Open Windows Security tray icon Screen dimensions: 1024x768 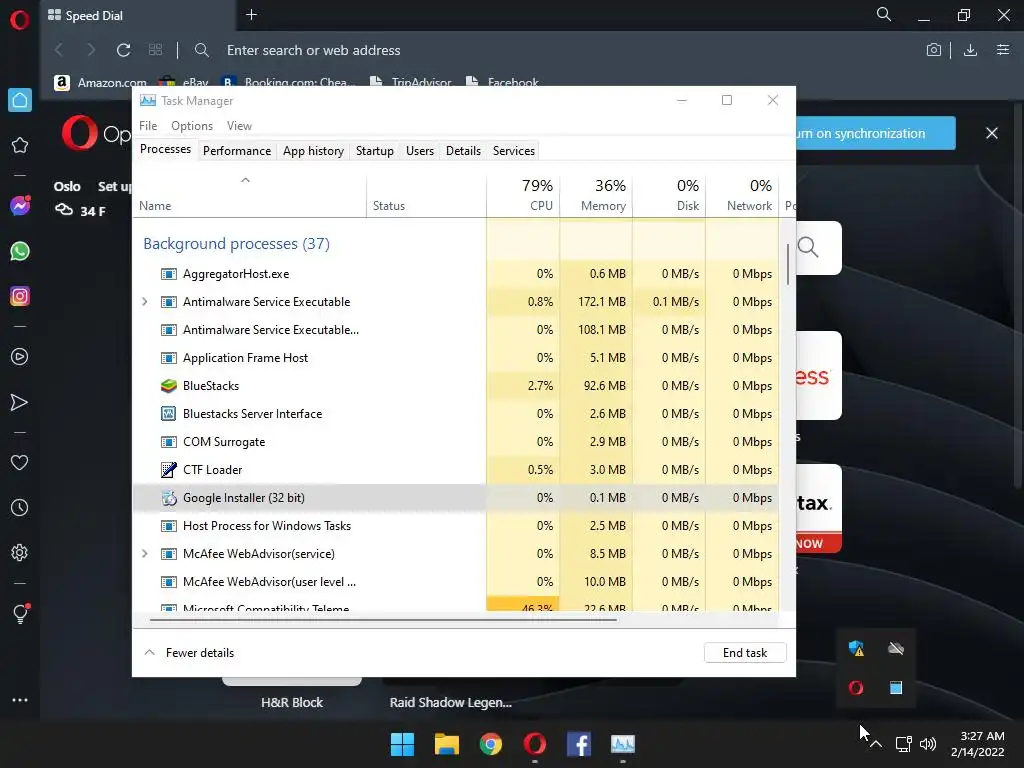(856, 648)
